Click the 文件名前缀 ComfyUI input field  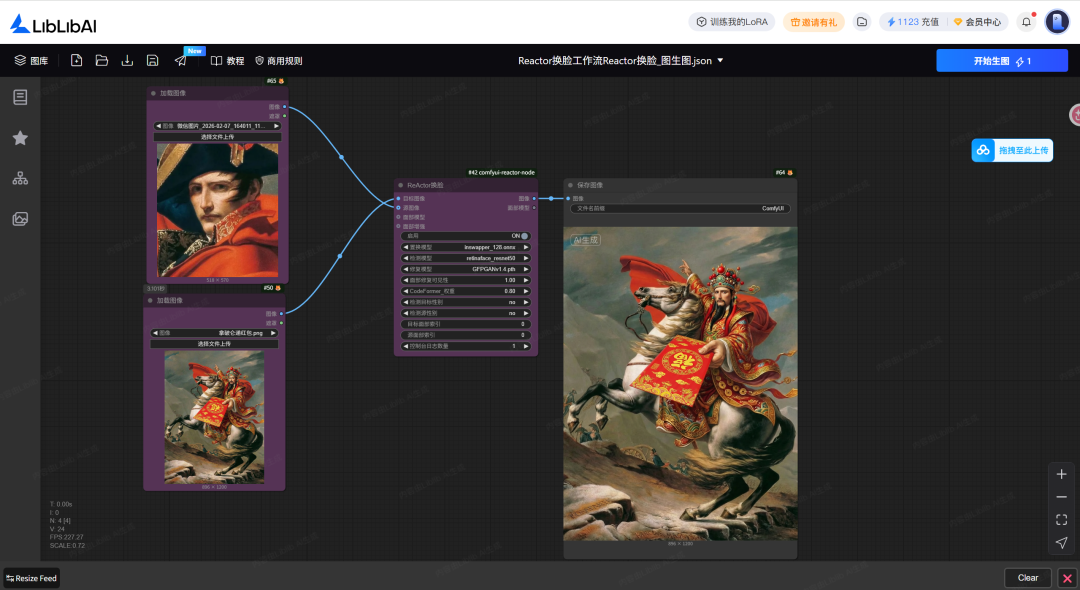click(680, 209)
